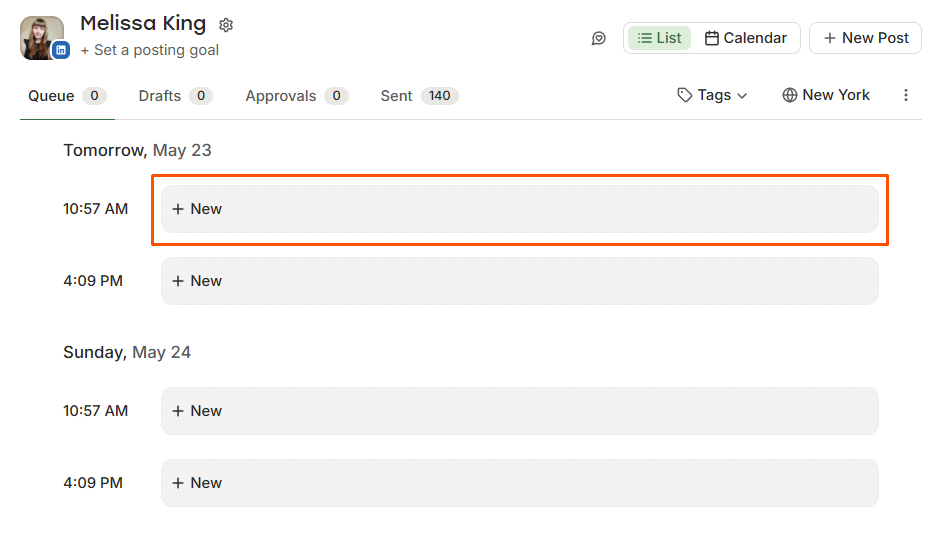Click the LinkedIn badge on the avatar
Screen dimensions: 943x537
point(61,50)
